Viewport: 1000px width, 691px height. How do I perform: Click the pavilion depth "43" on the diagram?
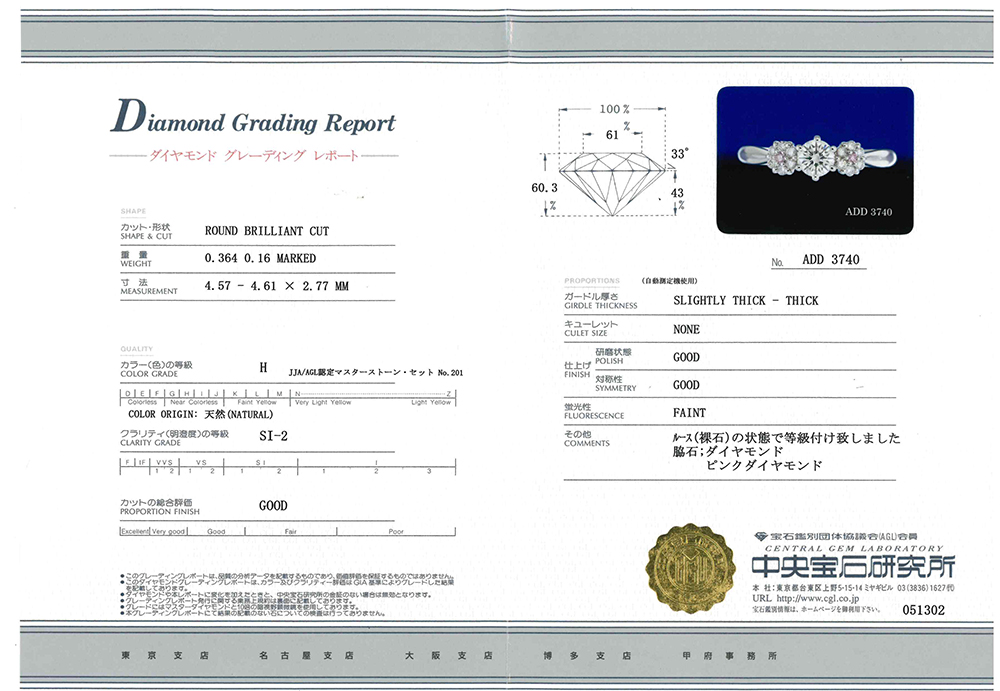click(x=677, y=192)
